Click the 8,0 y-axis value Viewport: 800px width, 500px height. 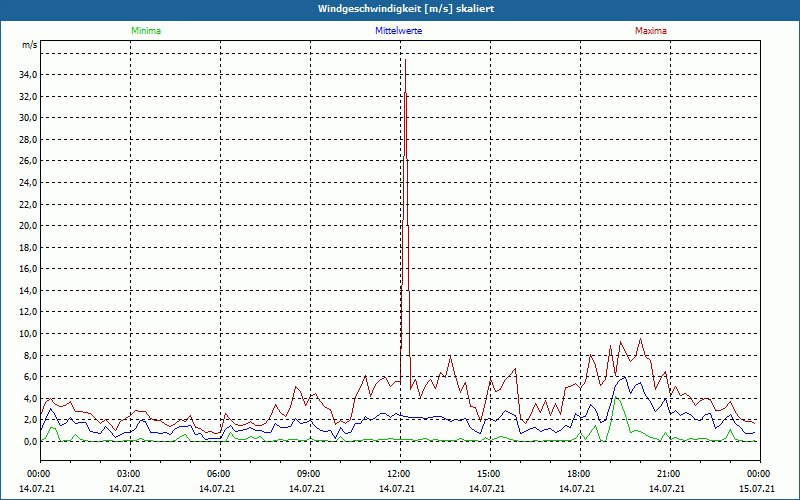[x=30, y=356]
